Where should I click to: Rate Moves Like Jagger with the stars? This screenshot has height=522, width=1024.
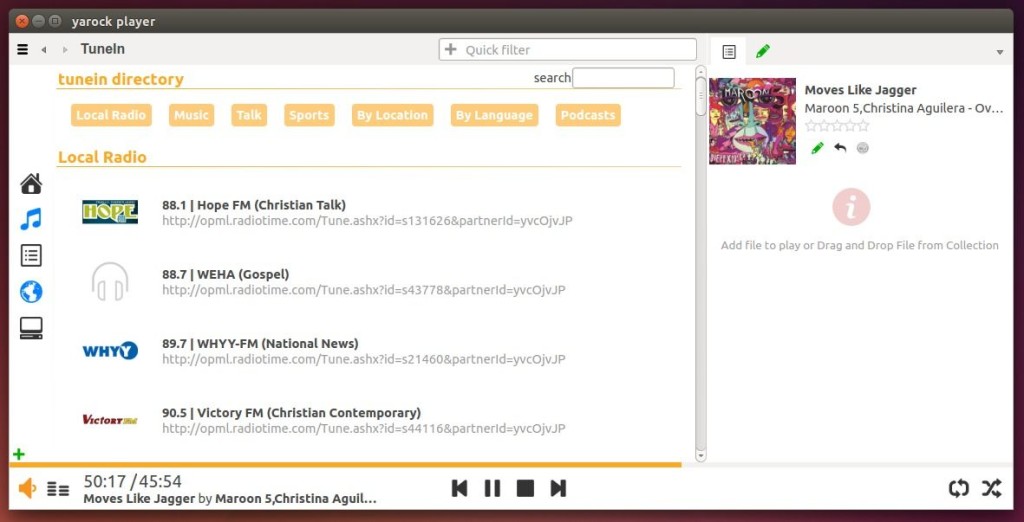[837, 125]
